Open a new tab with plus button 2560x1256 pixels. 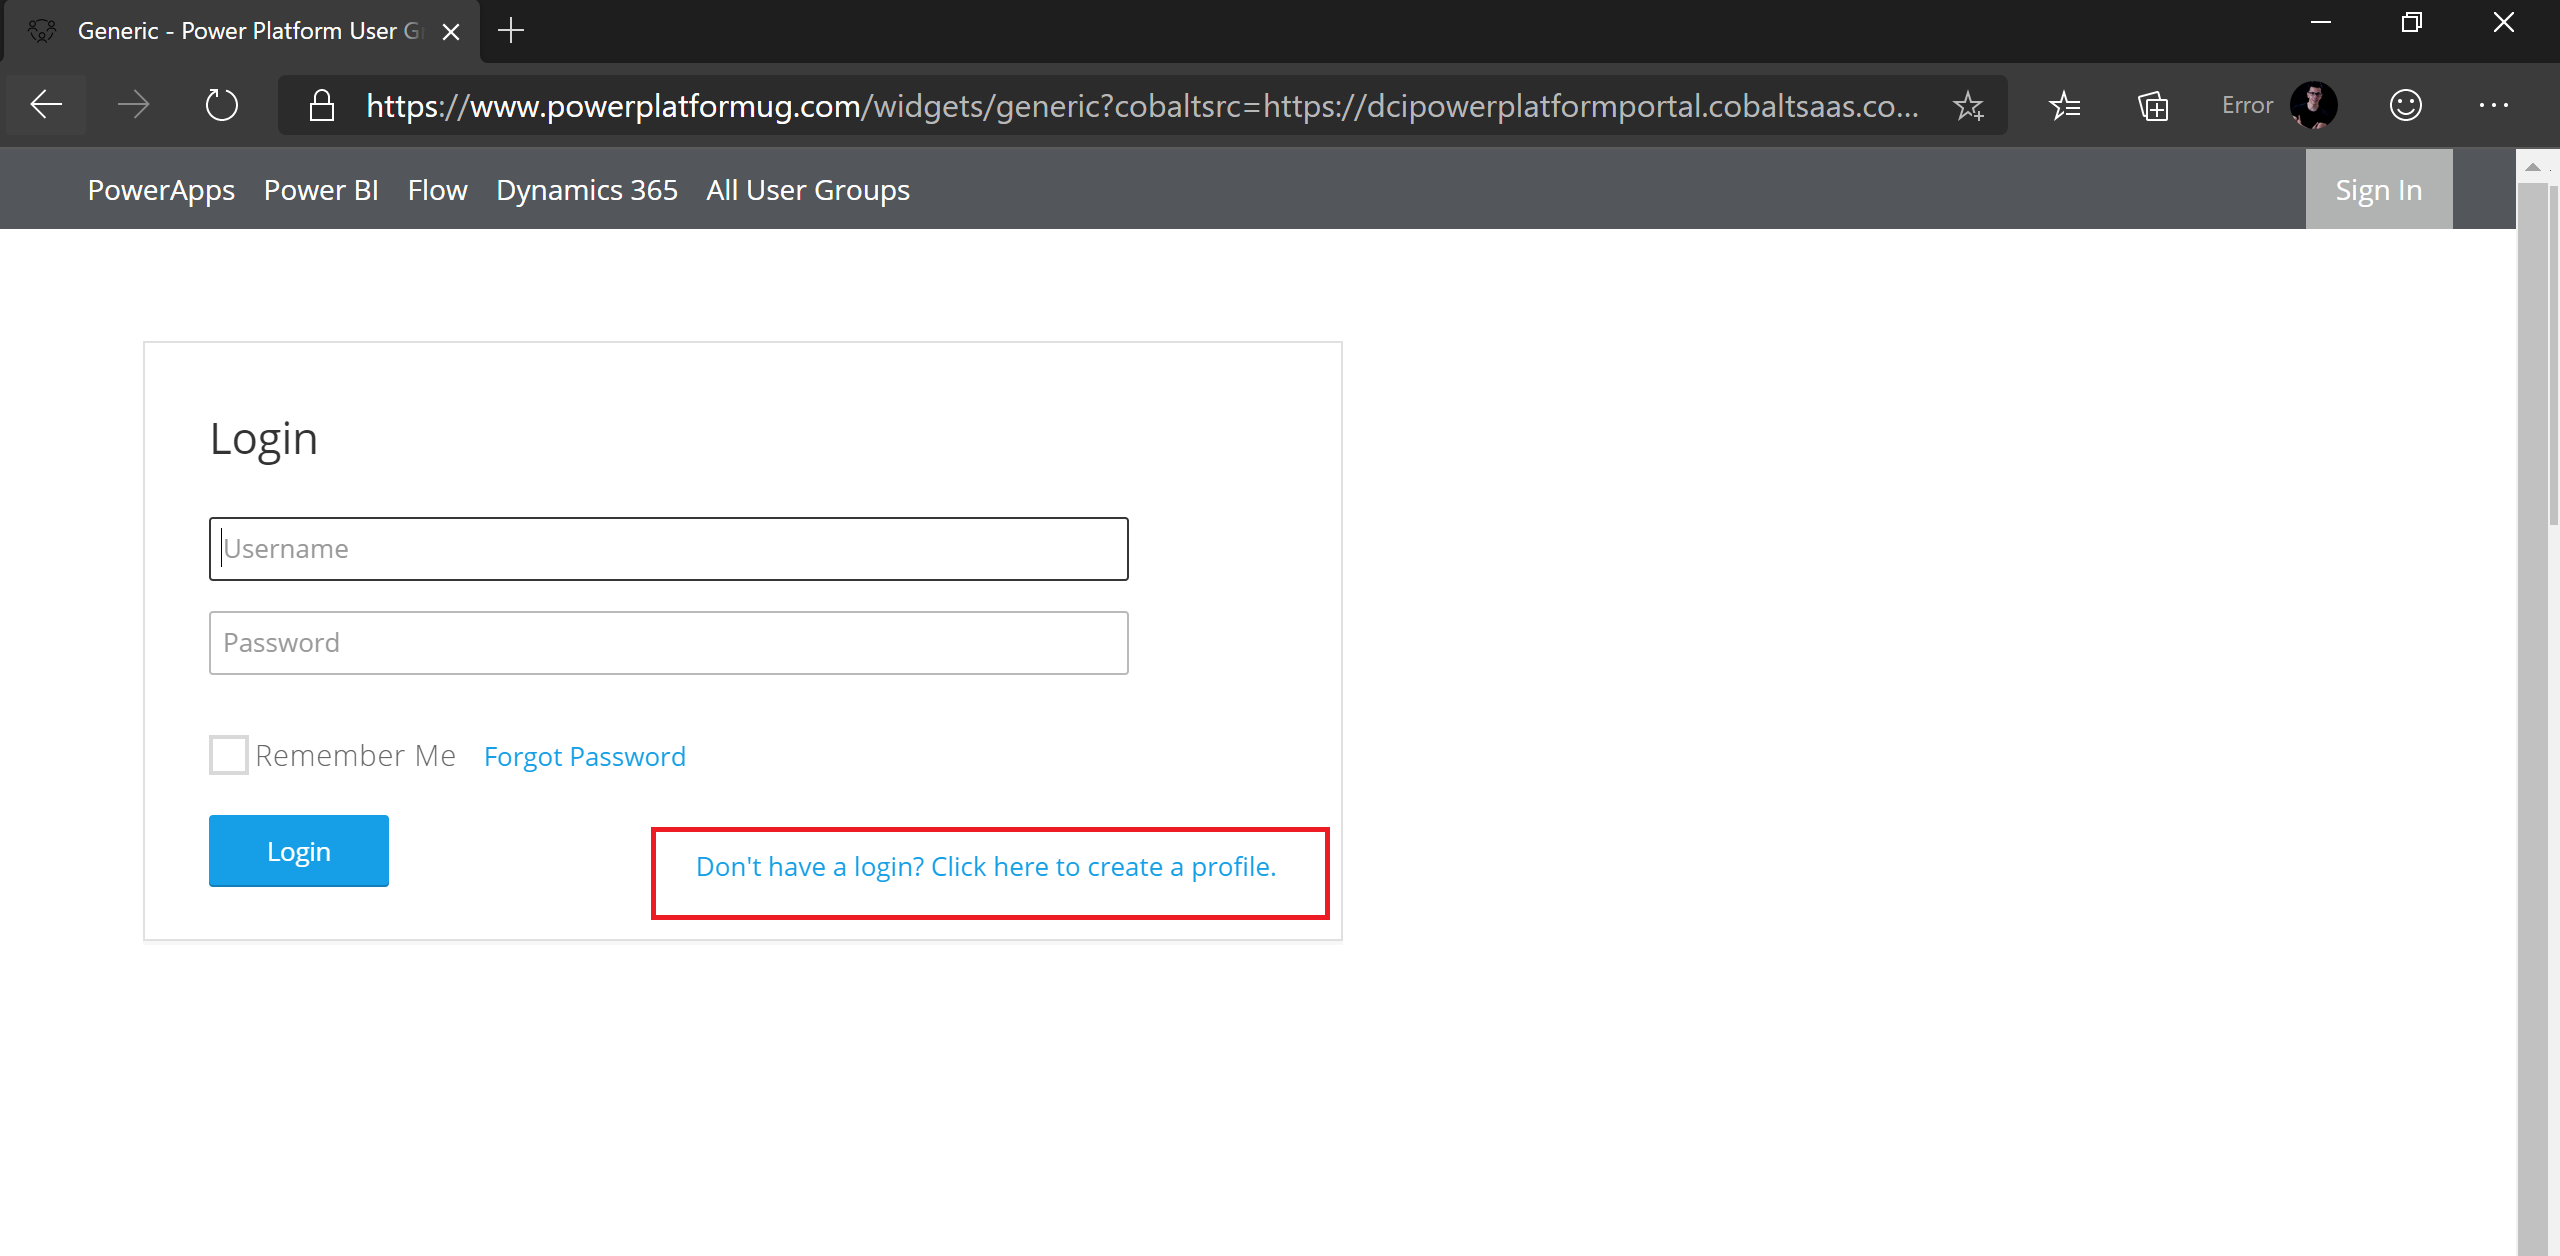coord(511,31)
